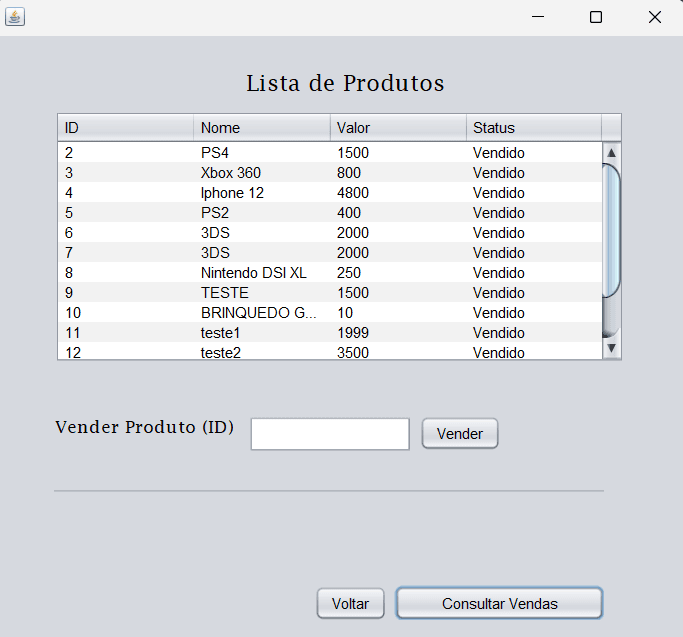Focus the Vender Produto ID text field
The width and height of the screenshot is (683, 637).
click(x=330, y=434)
